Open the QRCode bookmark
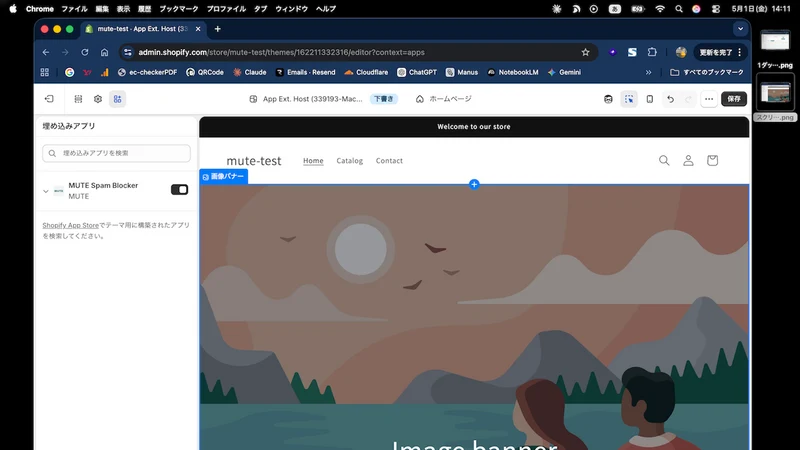Viewport: 800px width, 450px height. click(x=205, y=72)
